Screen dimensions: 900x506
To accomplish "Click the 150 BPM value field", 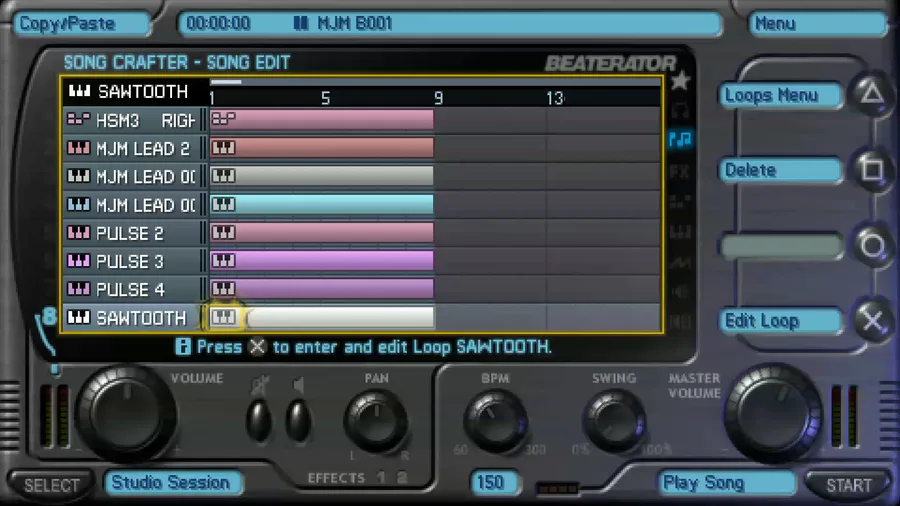I will pyautogui.click(x=494, y=482).
